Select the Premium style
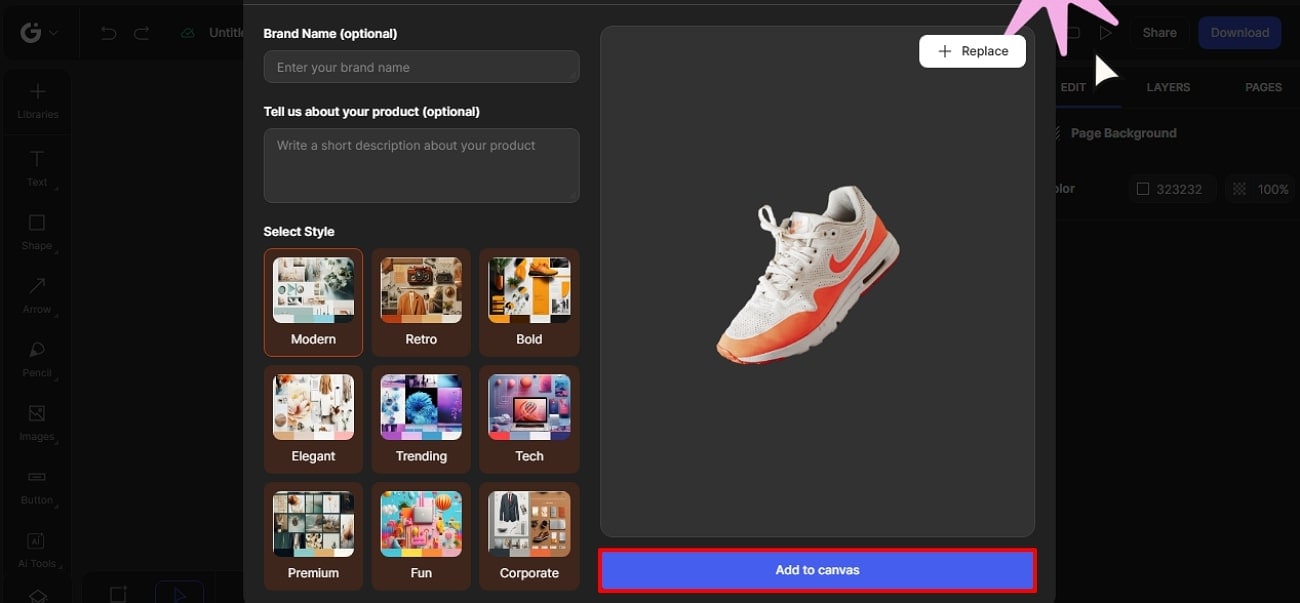 point(313,536)
